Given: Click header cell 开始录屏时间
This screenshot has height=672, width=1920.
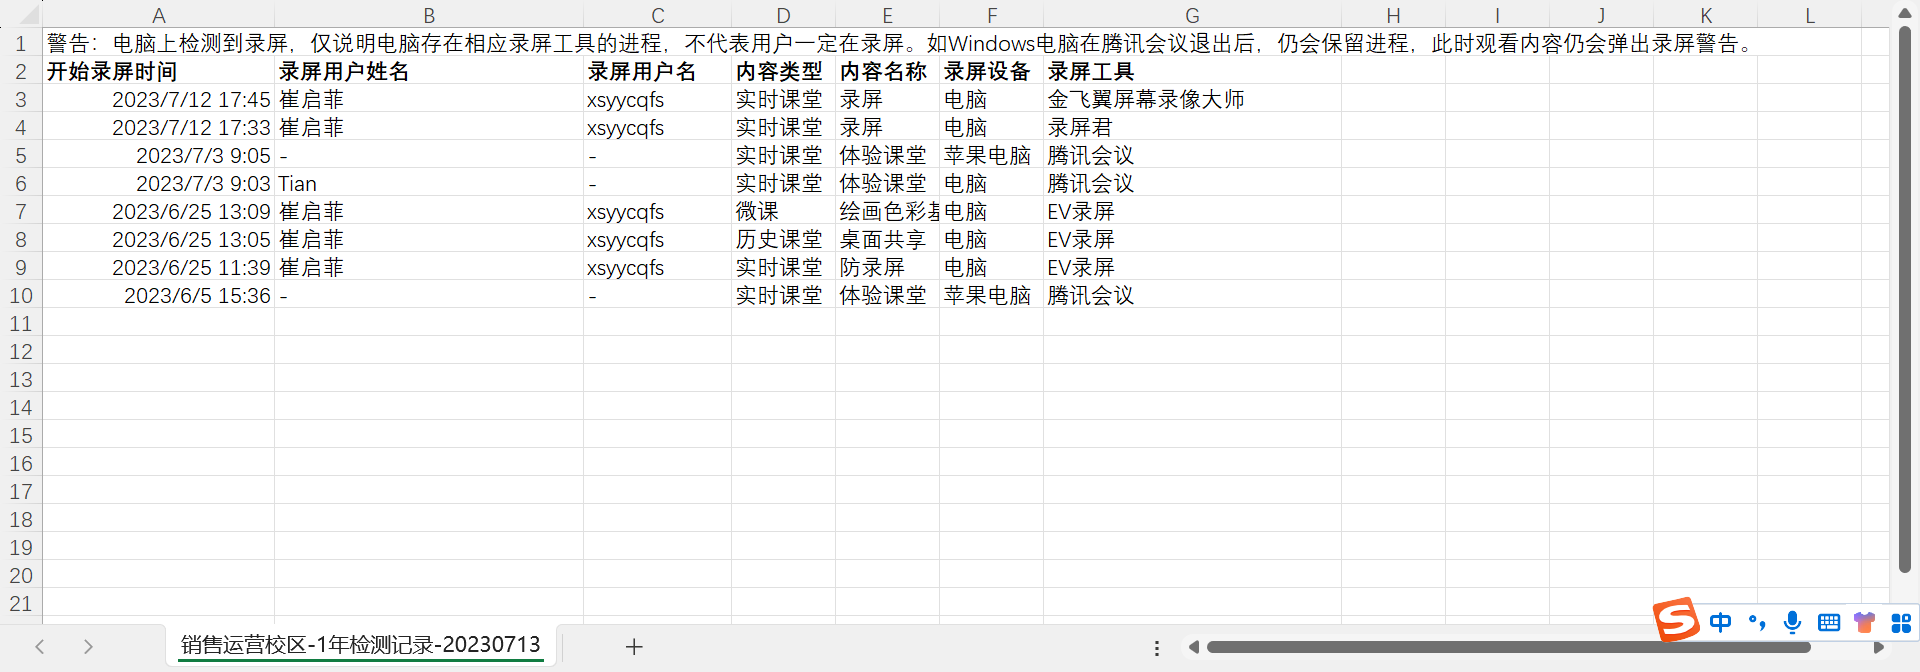Looking at the screenshot, I should (158, 72).
